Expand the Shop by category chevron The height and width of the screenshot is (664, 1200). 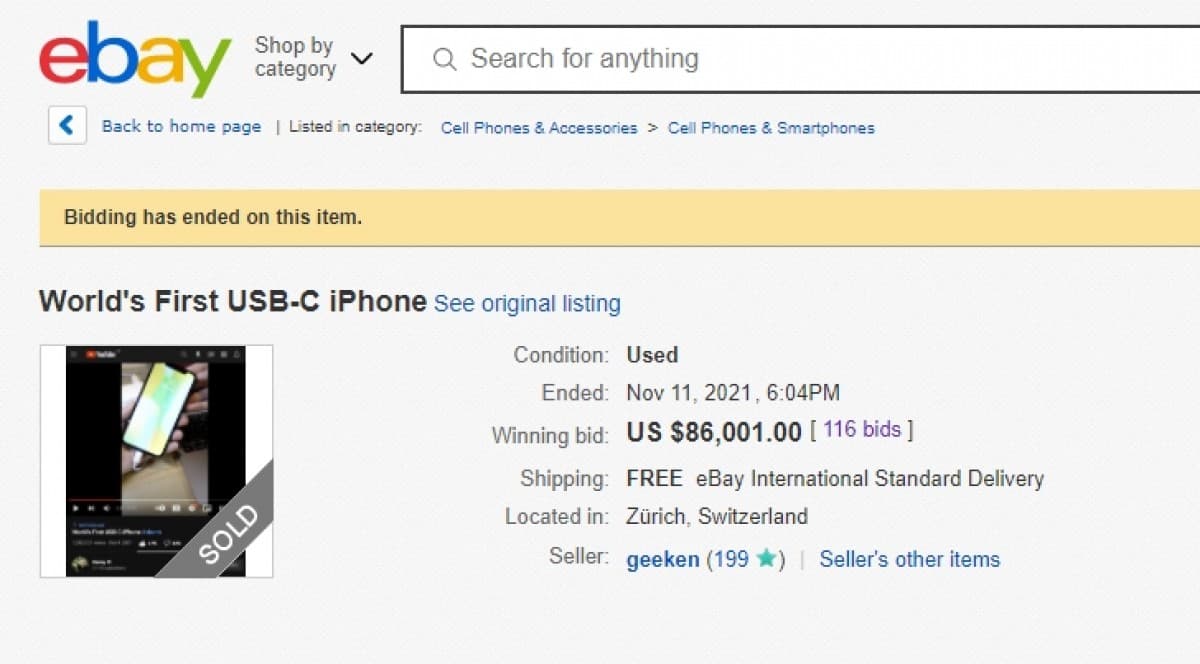point(362,58)
